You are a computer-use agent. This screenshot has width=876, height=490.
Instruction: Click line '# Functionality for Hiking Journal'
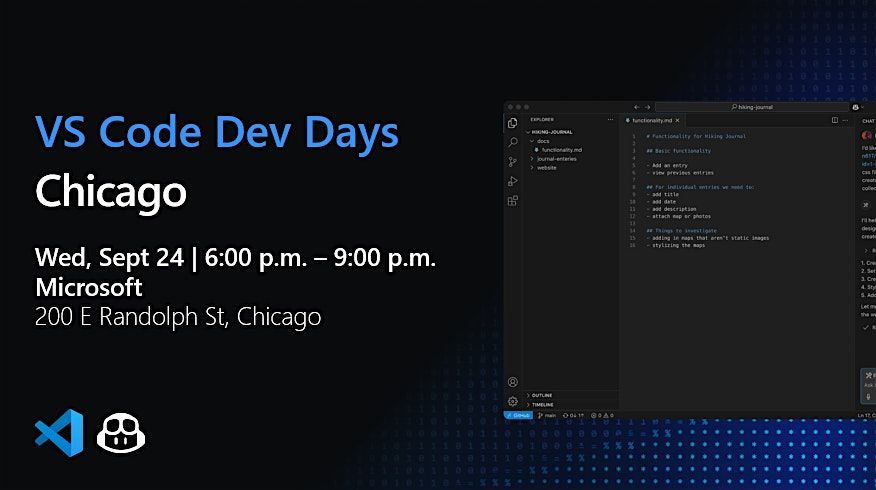coord(696,136)
